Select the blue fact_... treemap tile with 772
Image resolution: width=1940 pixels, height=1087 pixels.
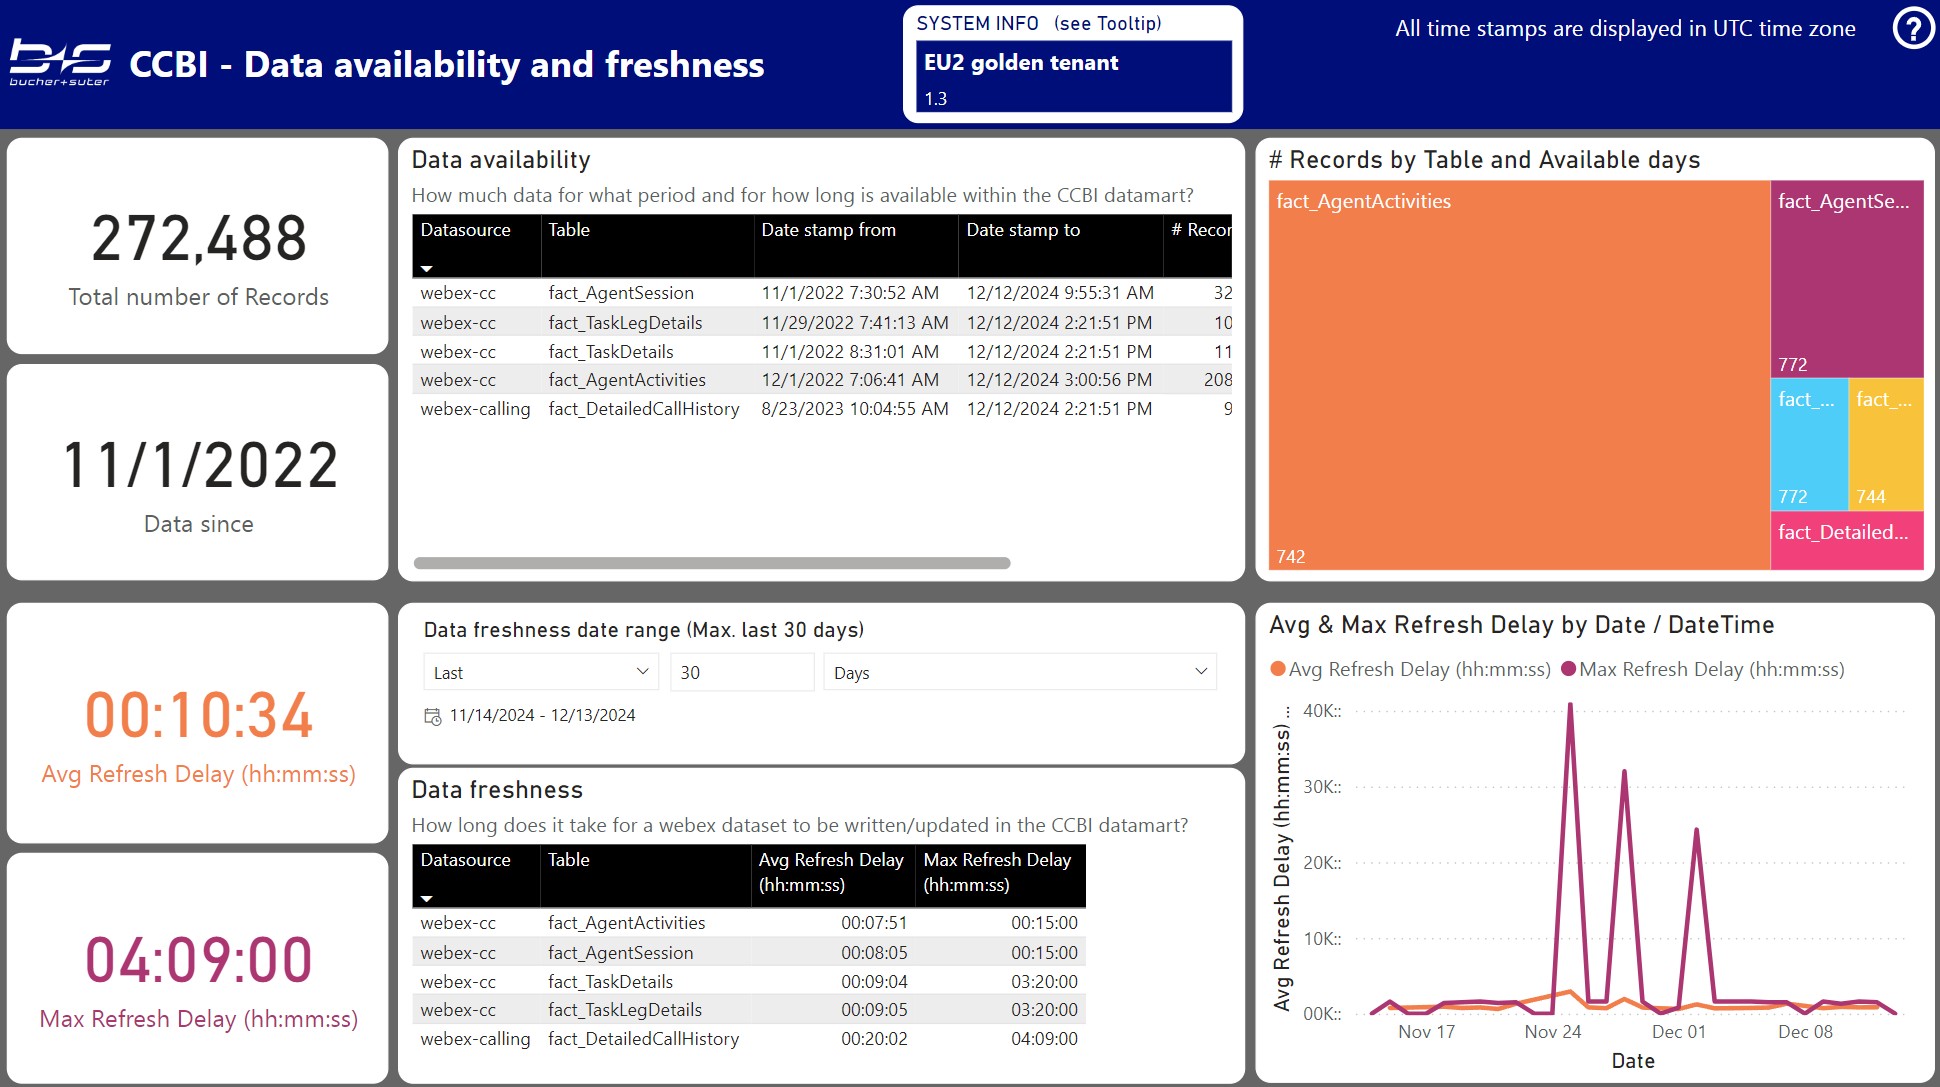[1809, 444]
